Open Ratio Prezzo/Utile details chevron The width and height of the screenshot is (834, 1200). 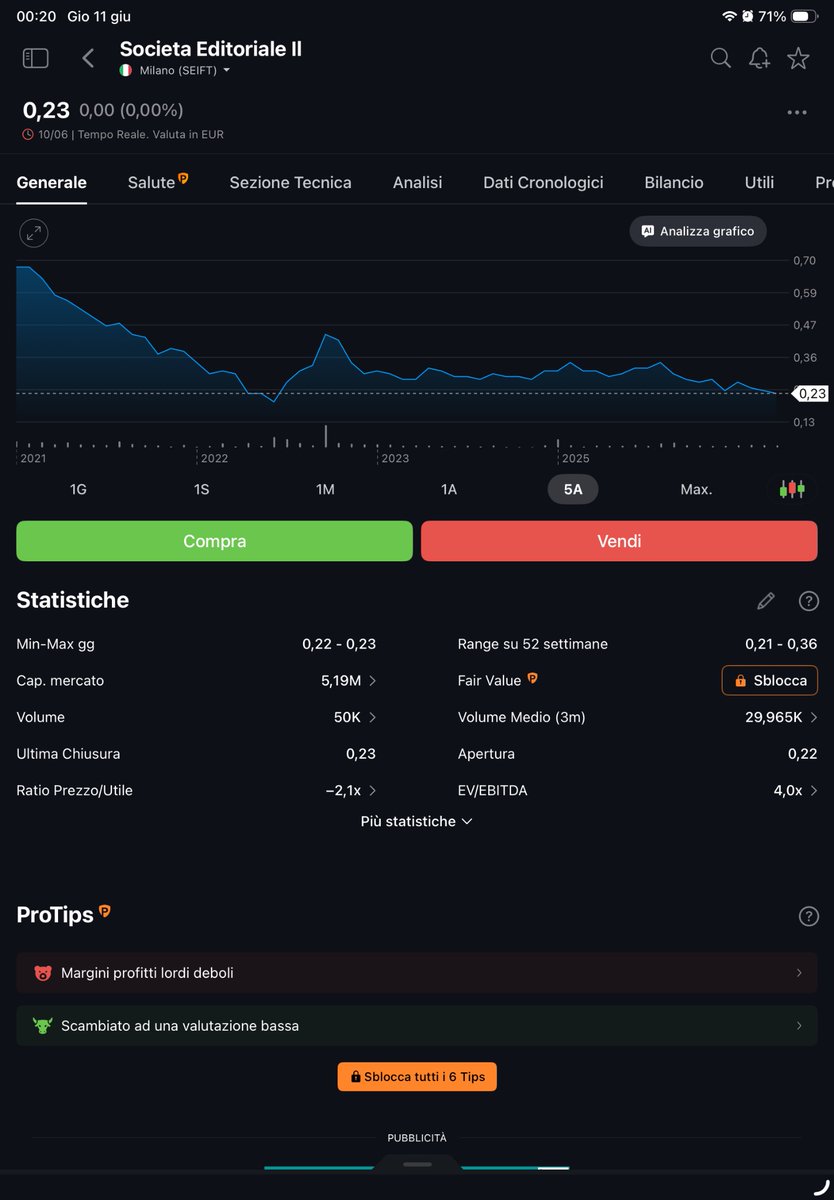pyautogui.click(x=372, y=791)
